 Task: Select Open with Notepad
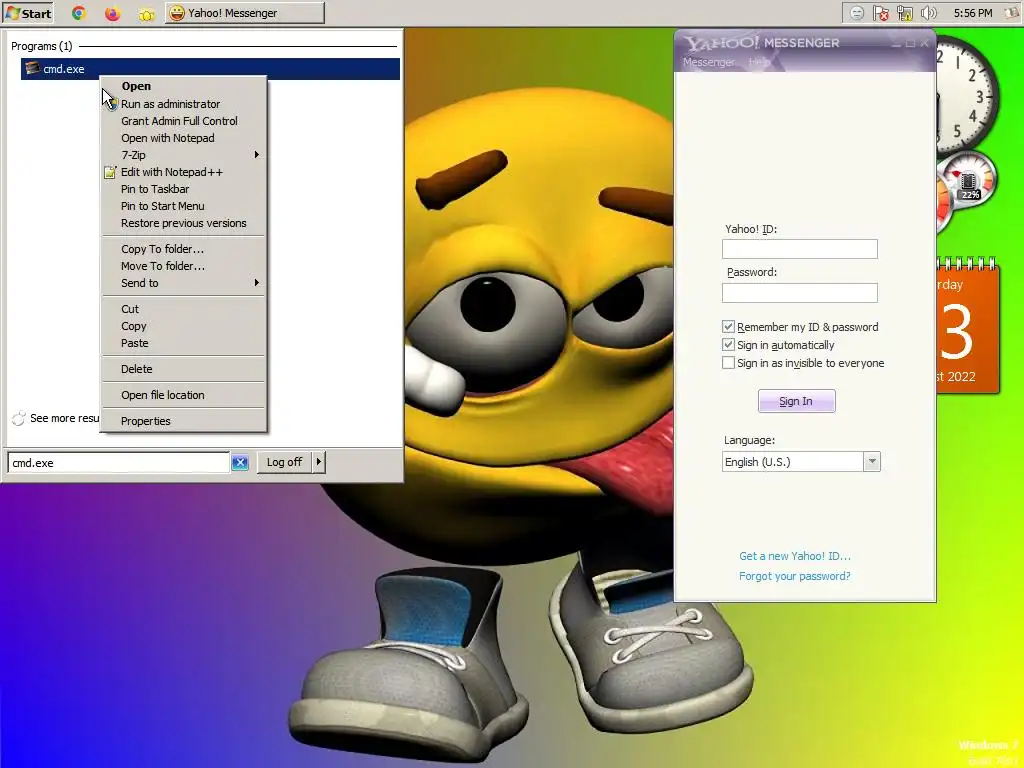click(184, 138)
